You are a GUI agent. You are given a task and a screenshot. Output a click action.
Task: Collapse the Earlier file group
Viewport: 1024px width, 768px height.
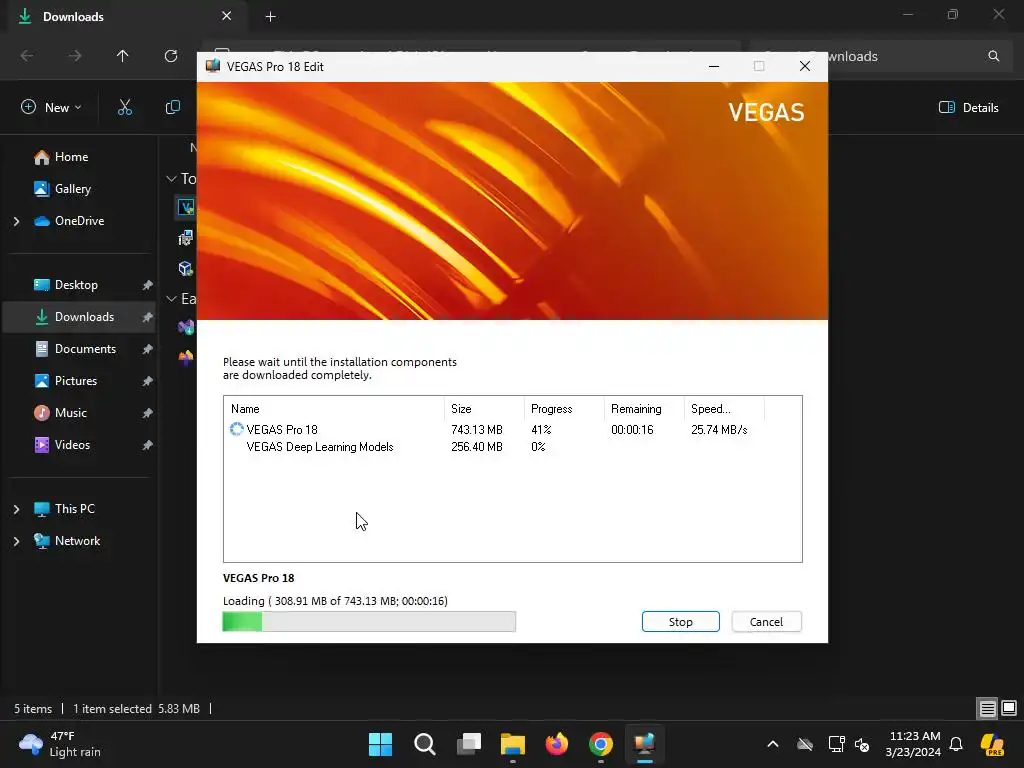(172, 298)
